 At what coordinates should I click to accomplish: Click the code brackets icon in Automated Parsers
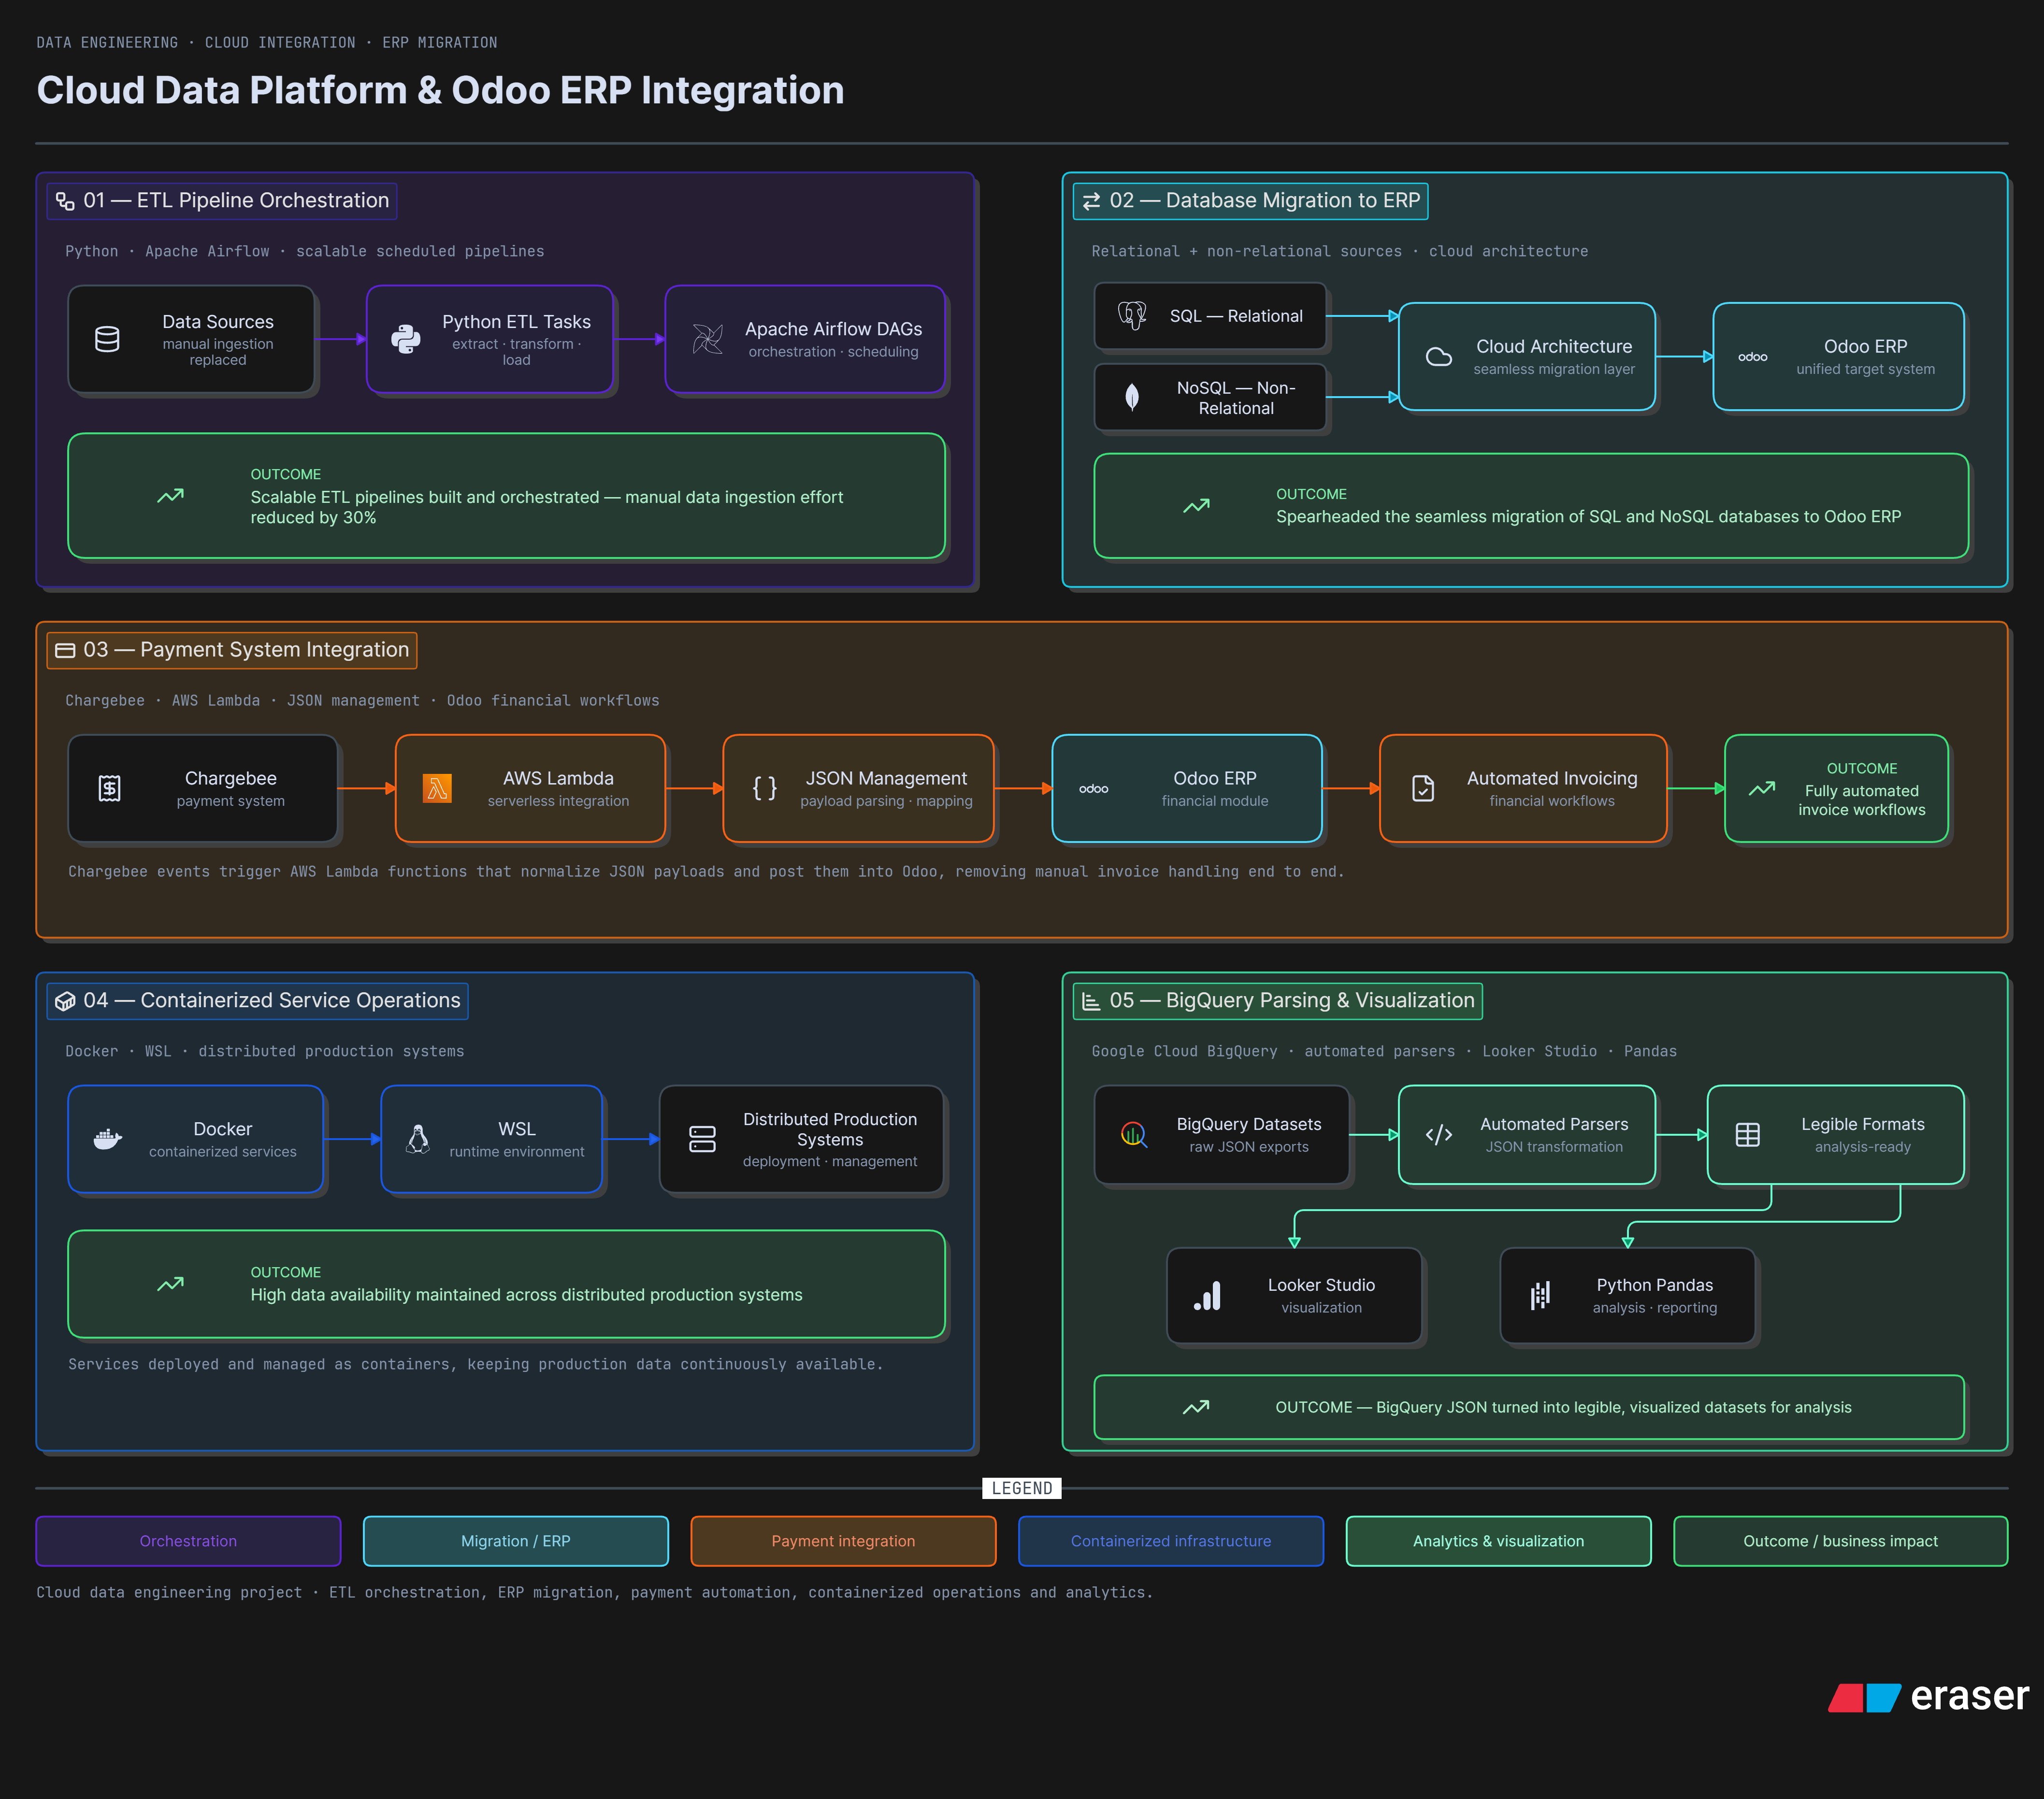click(1439, 1135)
